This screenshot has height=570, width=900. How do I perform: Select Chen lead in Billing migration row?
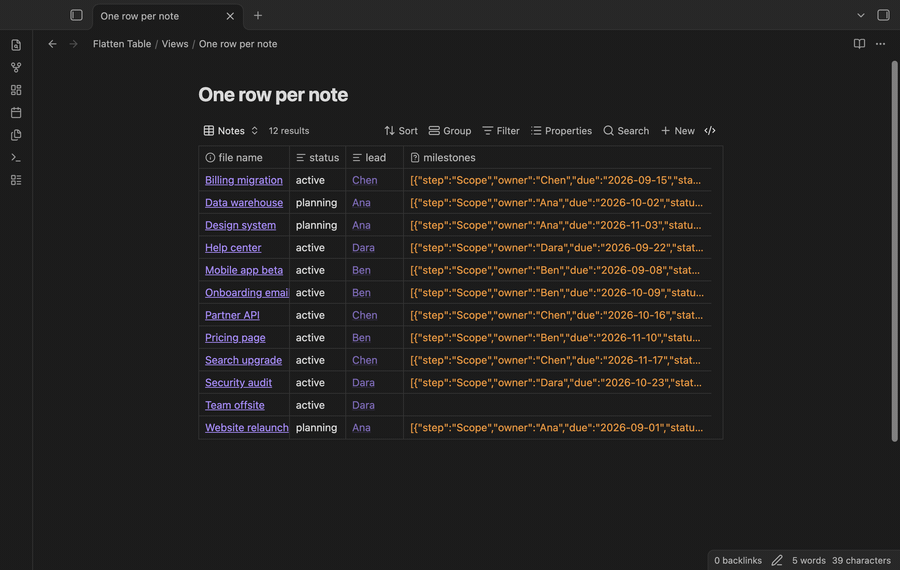point(364,180)
